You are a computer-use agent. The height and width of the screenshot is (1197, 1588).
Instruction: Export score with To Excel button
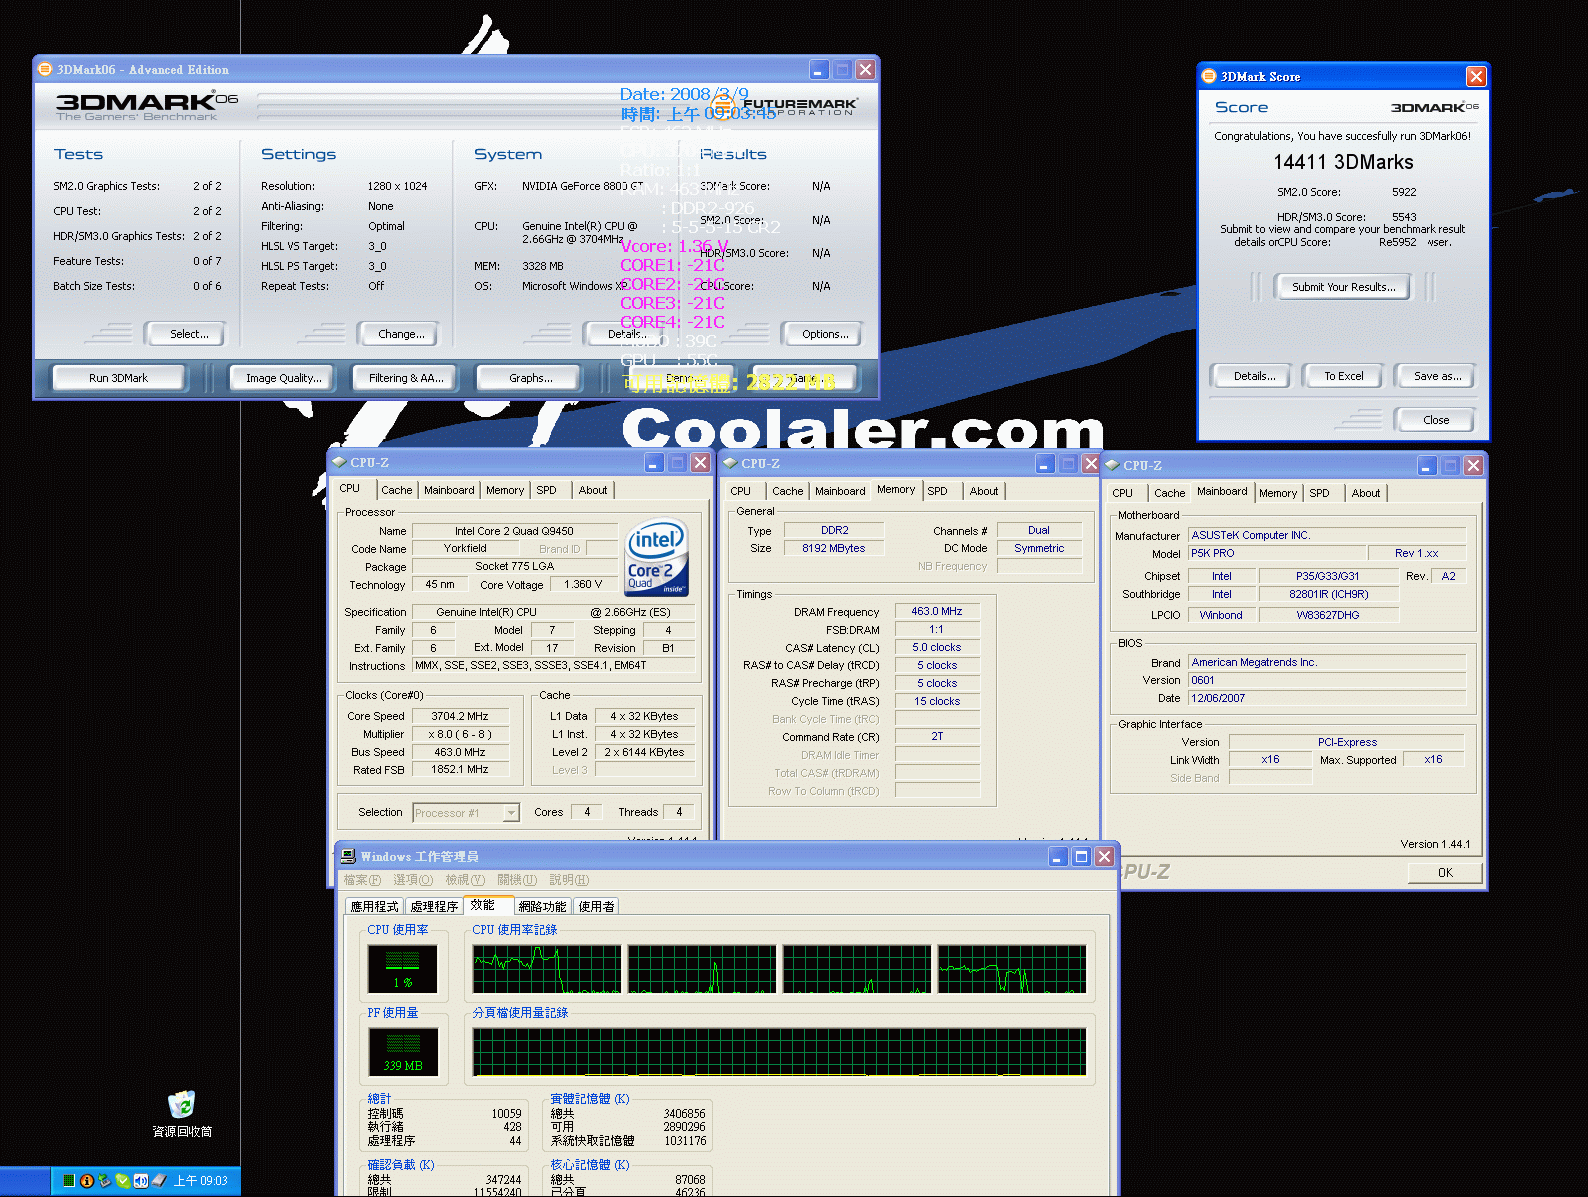point(1343,376)
